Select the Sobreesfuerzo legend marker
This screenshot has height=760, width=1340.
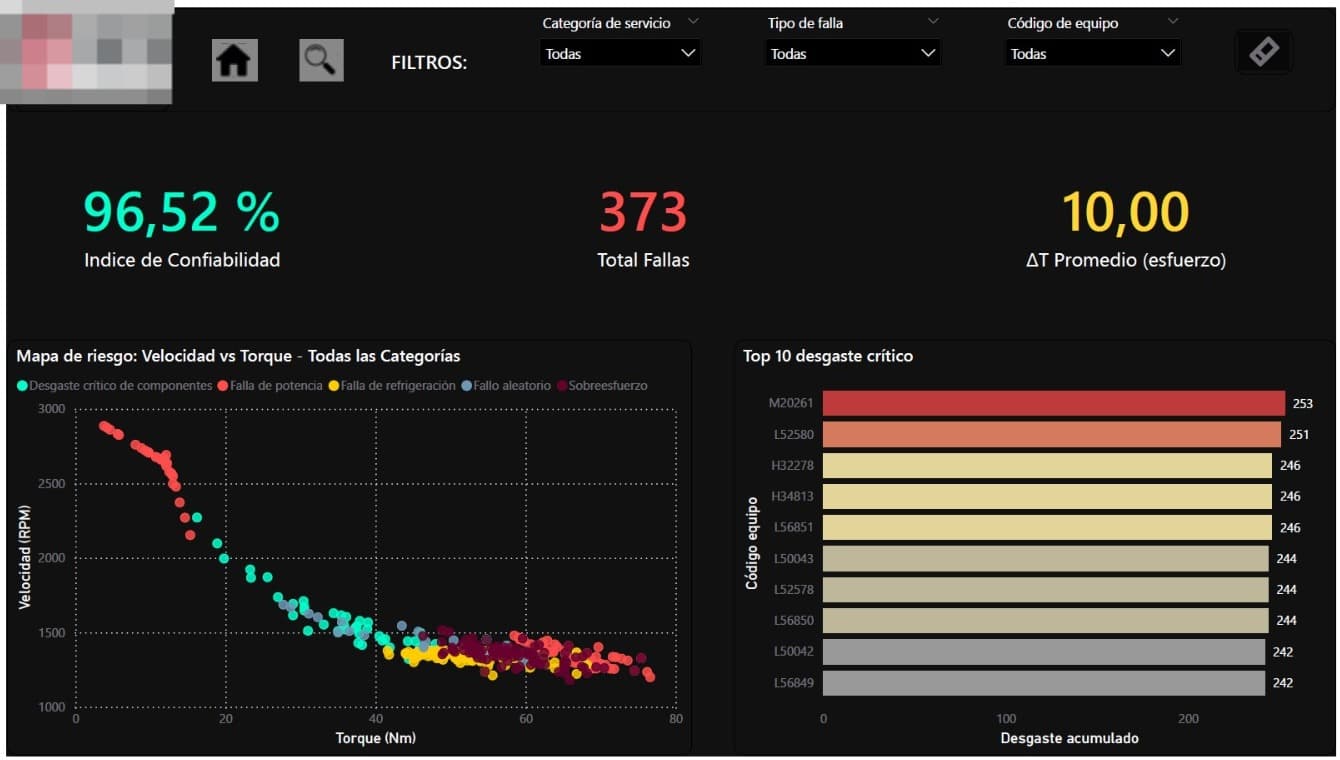562,386
